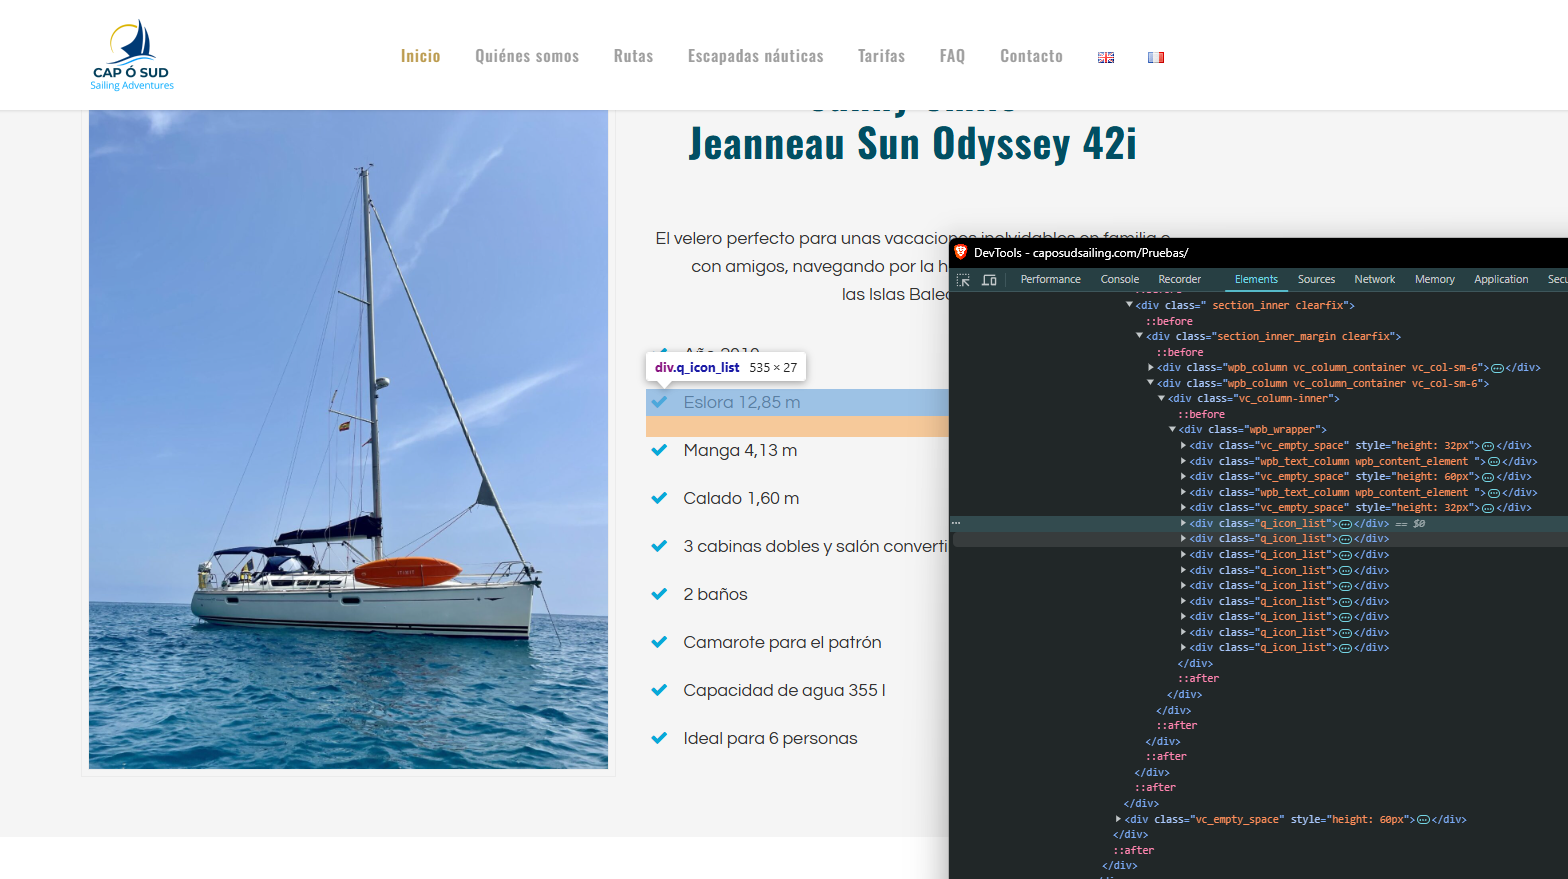Click the text Calado 1,60 m

point(741,498)
